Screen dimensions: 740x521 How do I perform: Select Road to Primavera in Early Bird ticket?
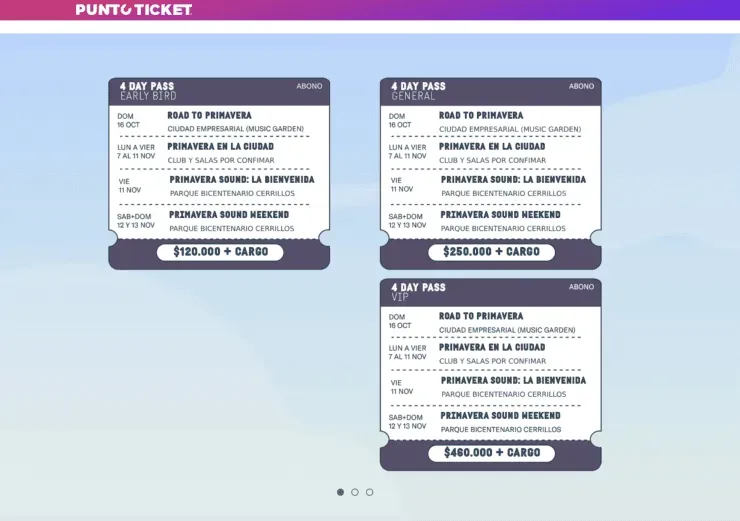click(209, 116)
